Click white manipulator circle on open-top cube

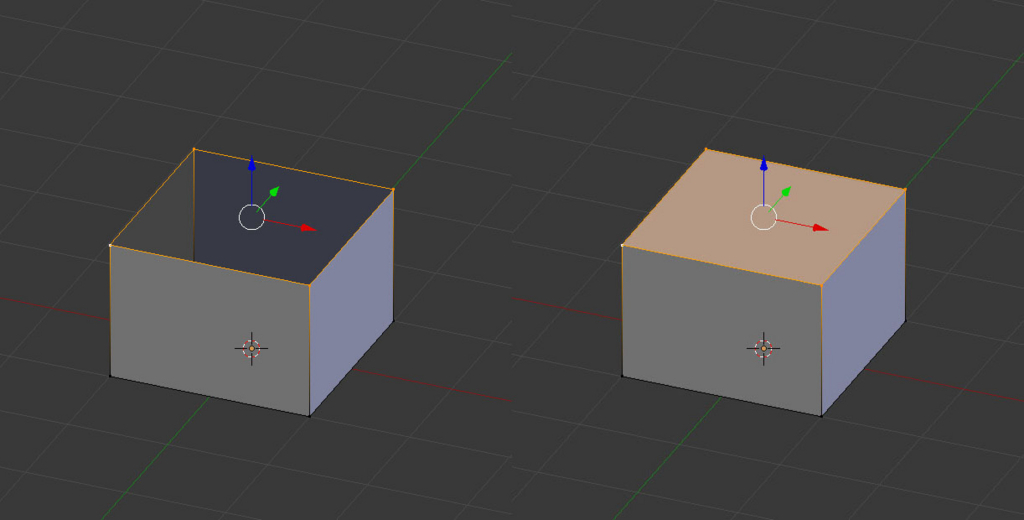251,217
